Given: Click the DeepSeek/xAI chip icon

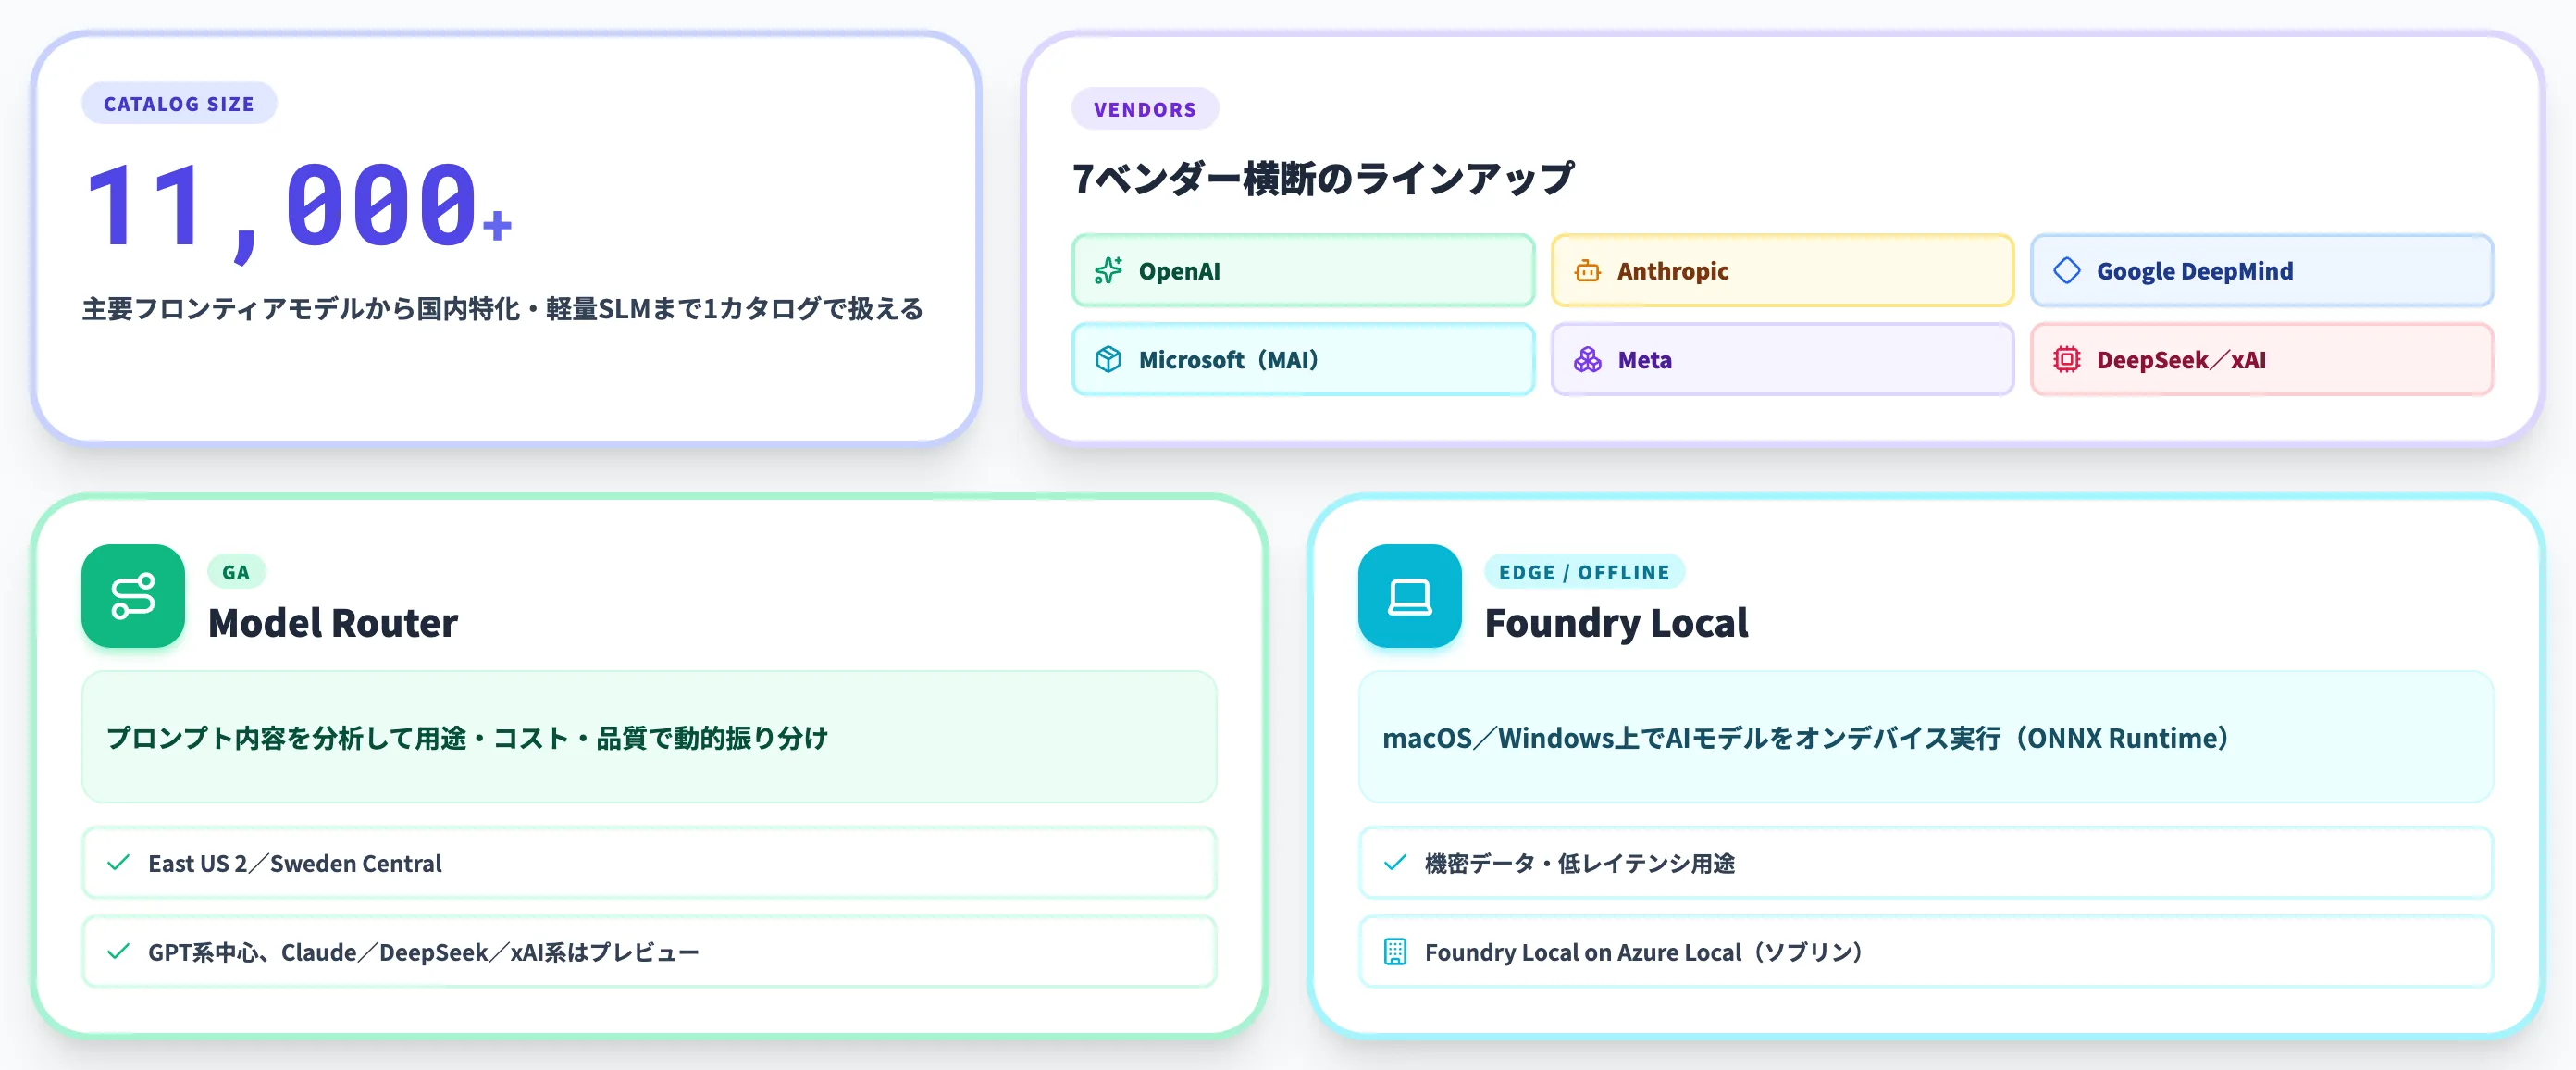Looking at the screenshot, I should pyautogui.click(x=2066, y=360).
